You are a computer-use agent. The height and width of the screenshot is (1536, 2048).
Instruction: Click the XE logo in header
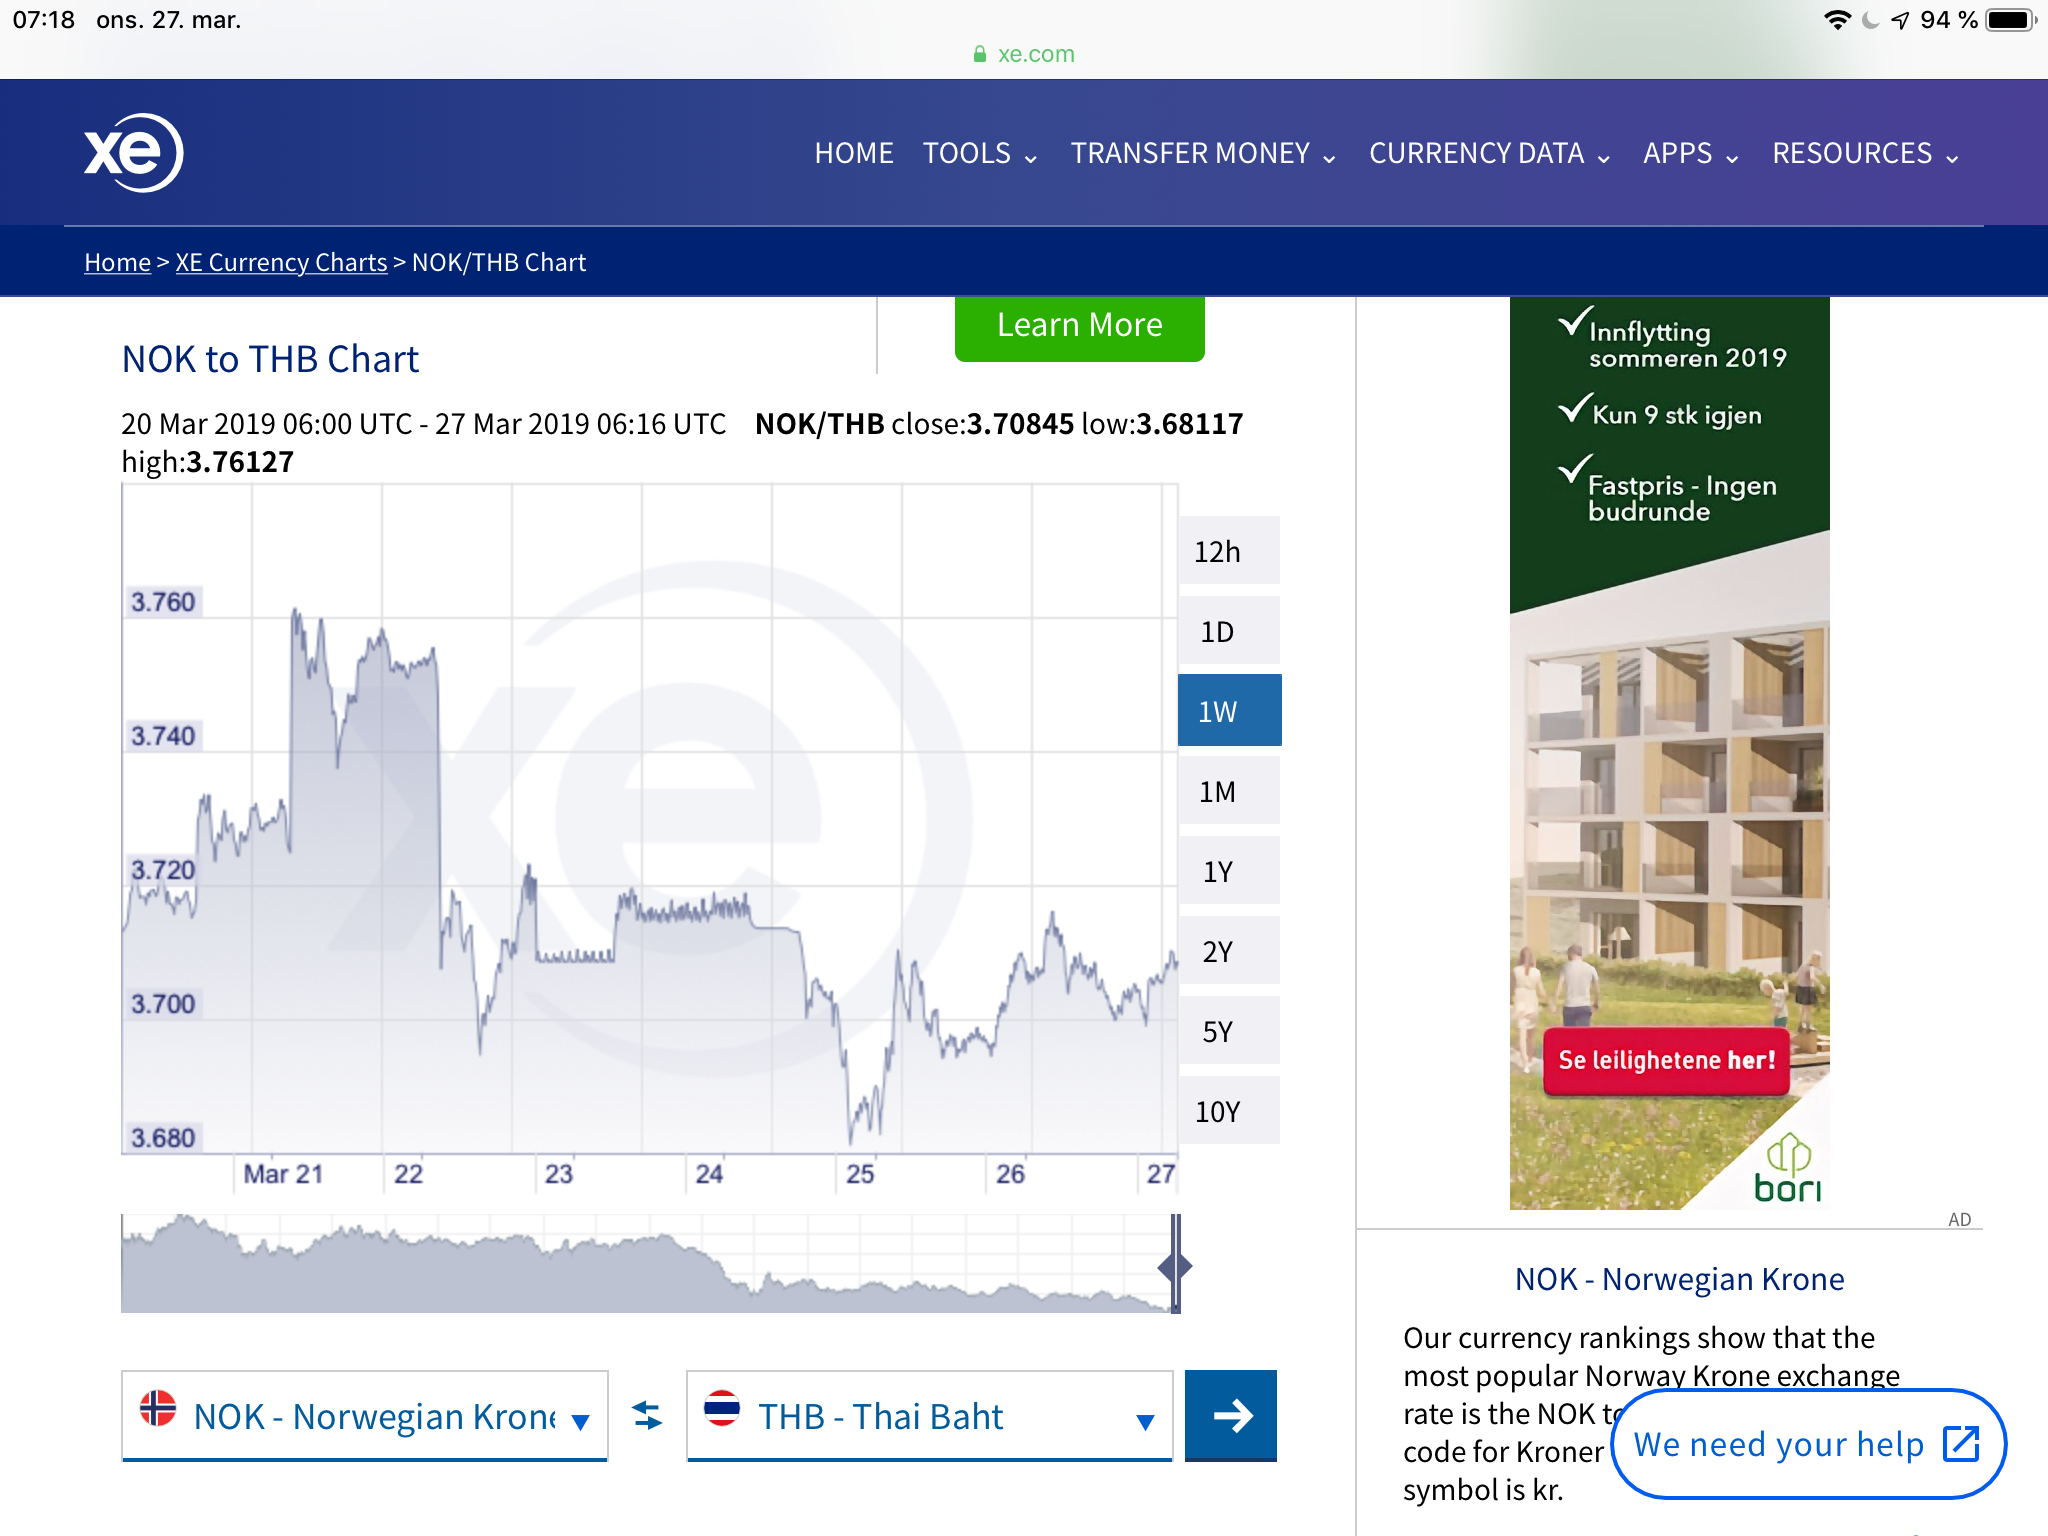tap(133, 152)
